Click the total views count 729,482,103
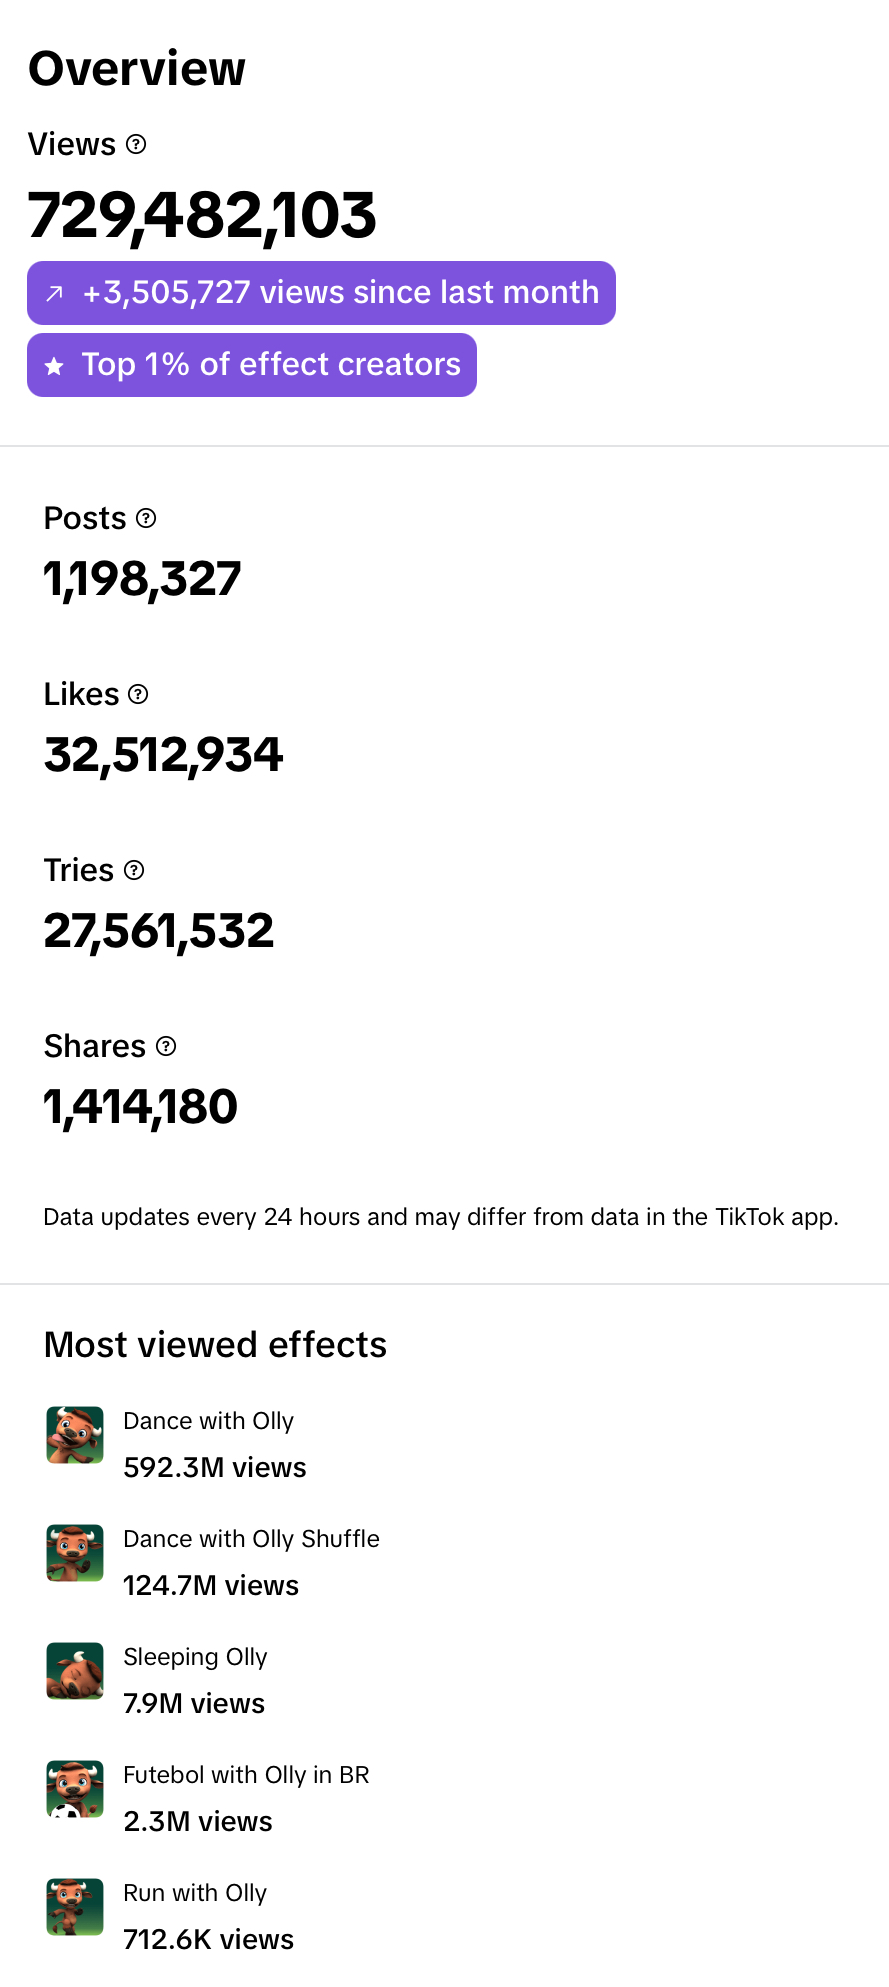Viewport: 889px width, 1987px height. click(x=202, y=215)
